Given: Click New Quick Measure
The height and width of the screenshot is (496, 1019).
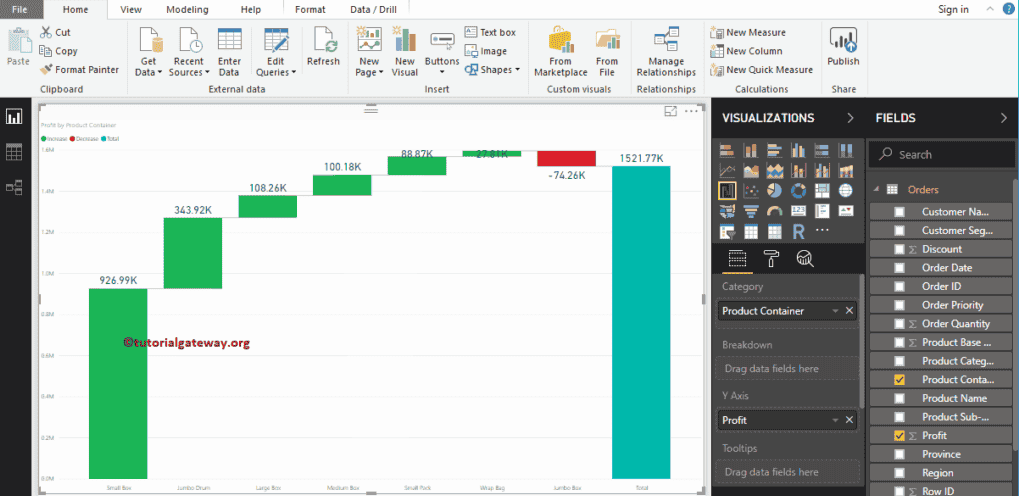Looking at the screenshot, I should point(762,70).
